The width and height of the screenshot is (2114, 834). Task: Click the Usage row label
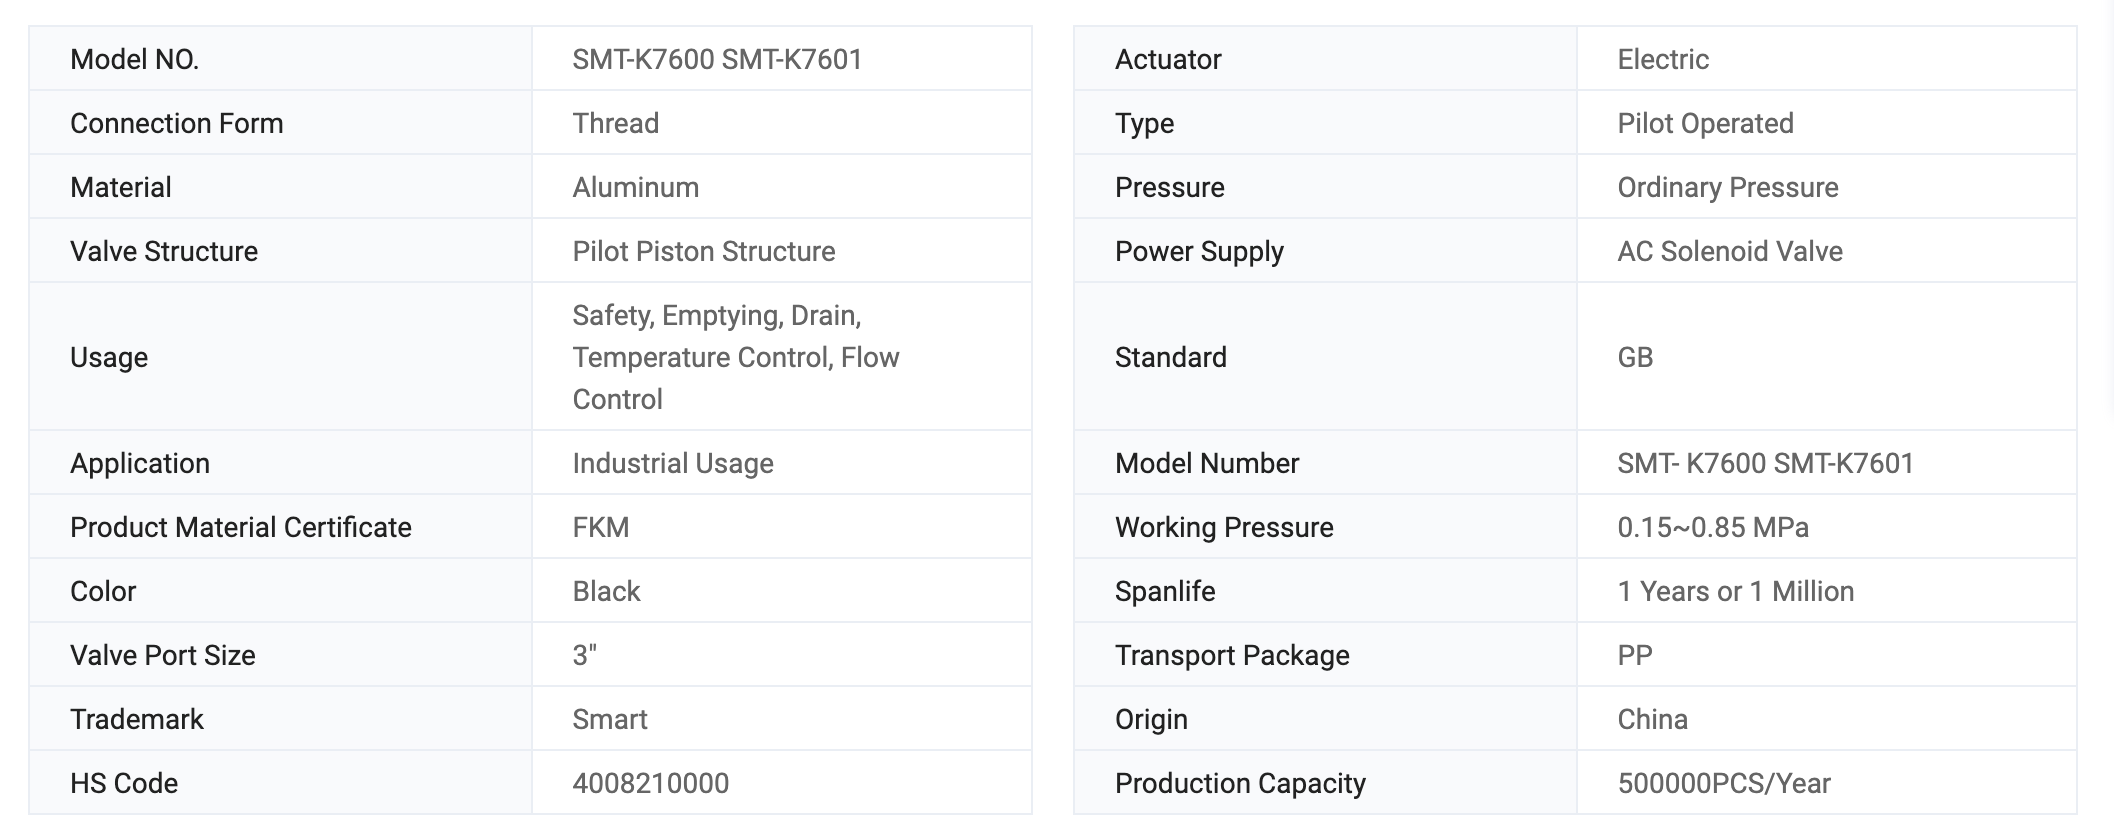[109, 357]
